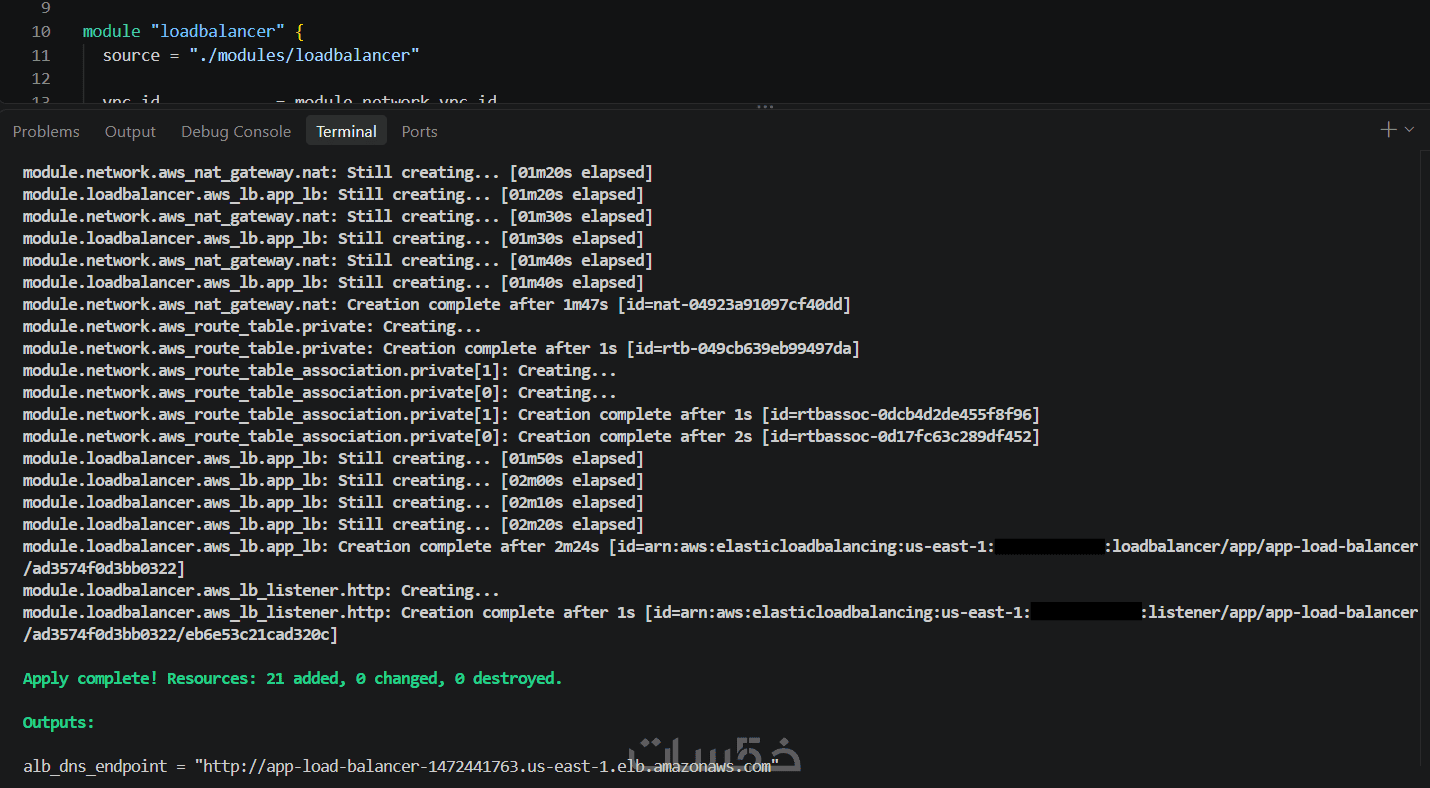The image size is (1430, 788).
Task: Click the plus icon for new terminal
Action: point(1389,130)
